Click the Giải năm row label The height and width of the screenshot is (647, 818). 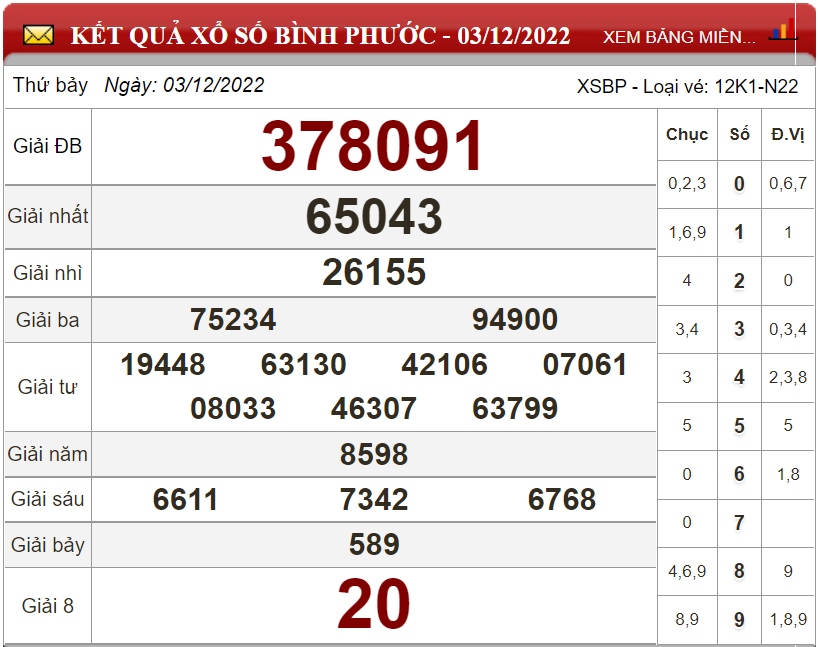tap(47, 454)
